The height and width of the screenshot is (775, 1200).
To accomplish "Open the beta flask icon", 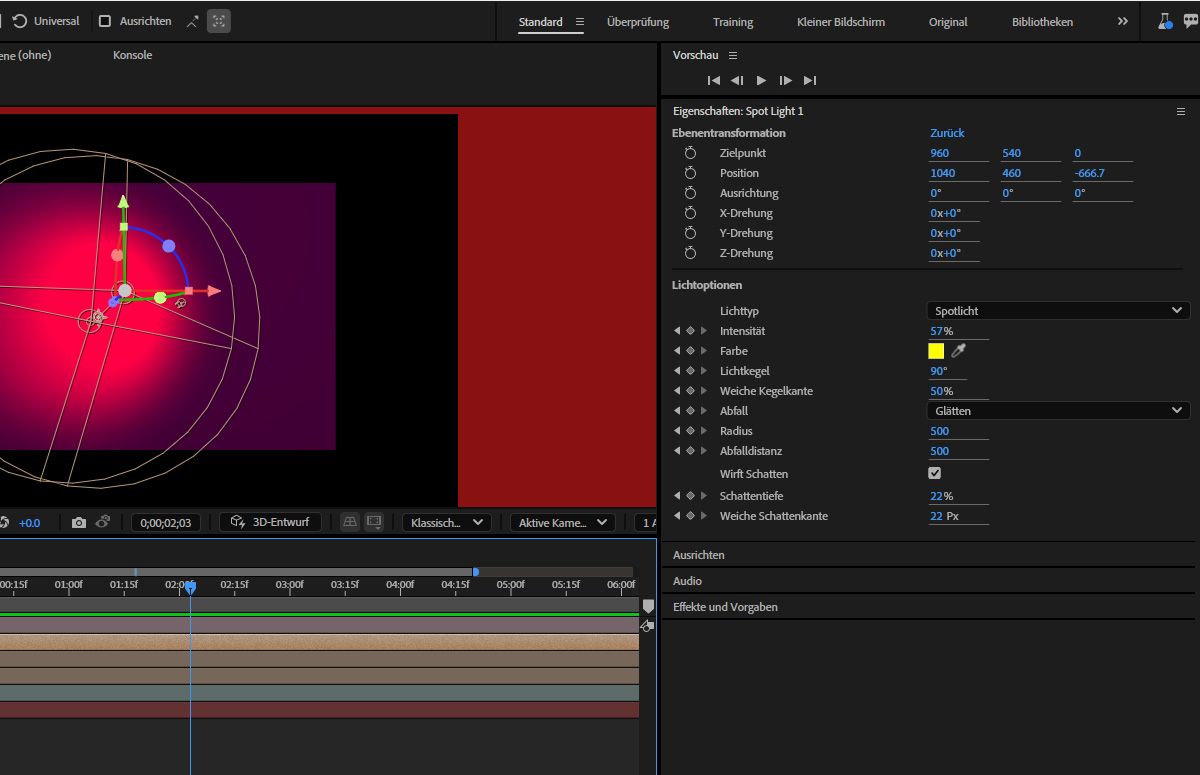I will click(x=1165, y=21).
